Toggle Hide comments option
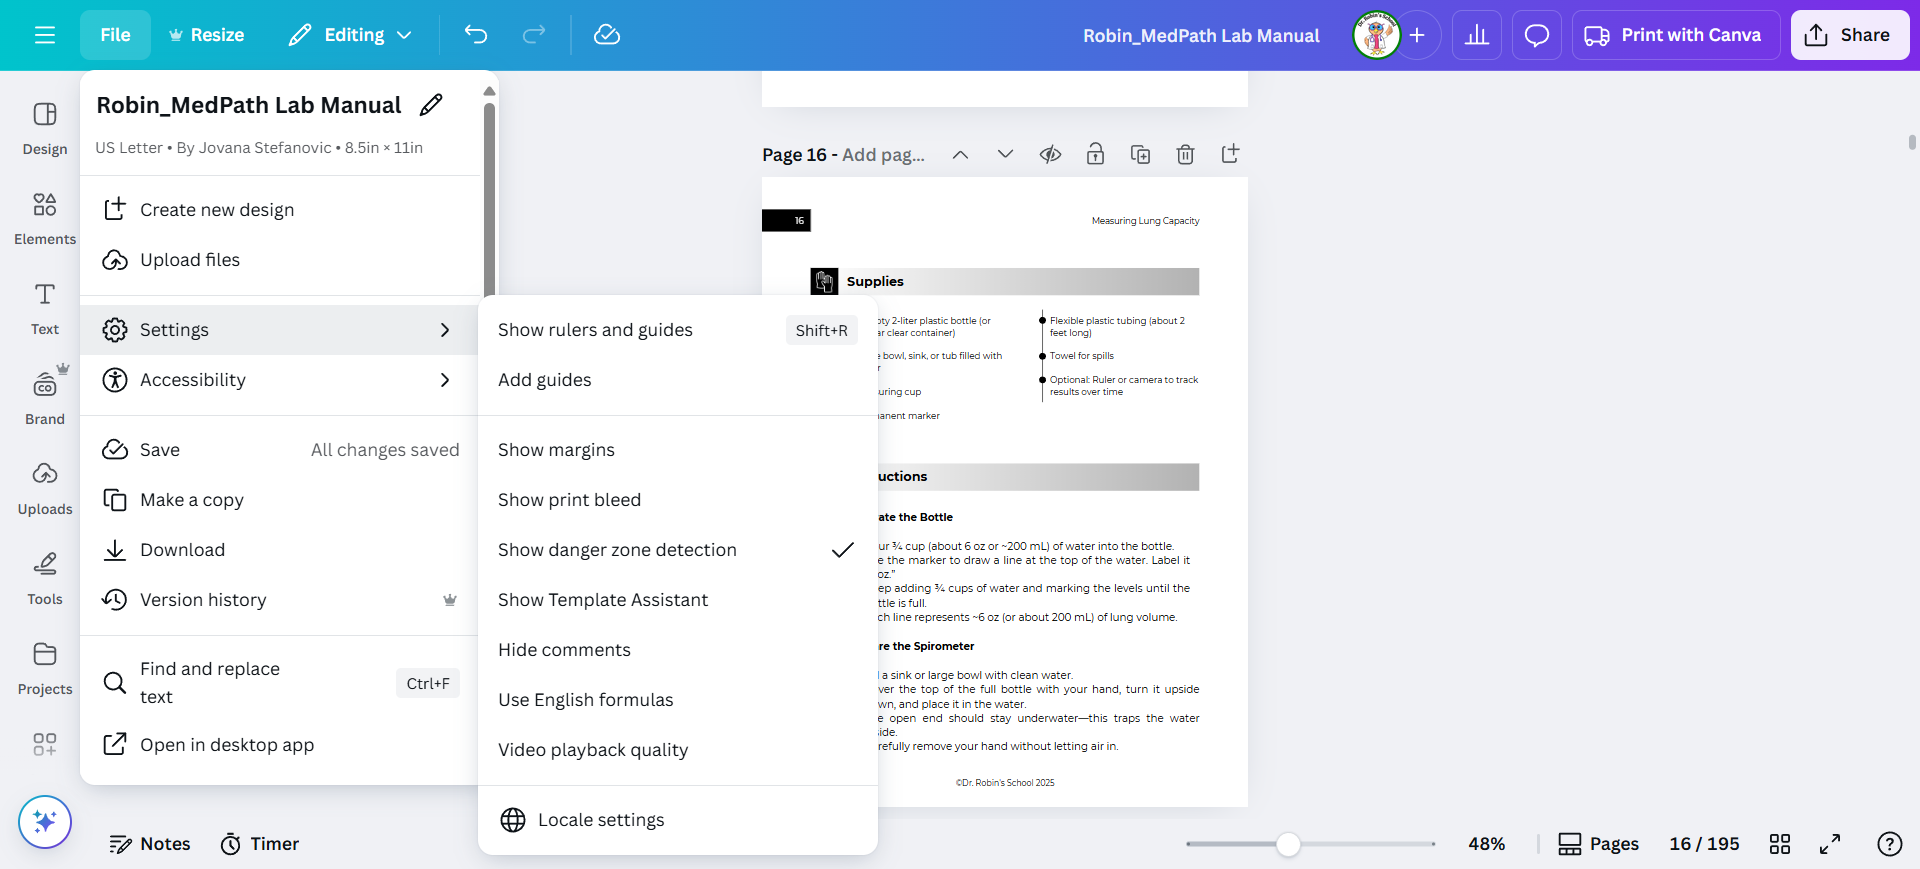This screenshot has width=1920, height=869. [677, 650]
